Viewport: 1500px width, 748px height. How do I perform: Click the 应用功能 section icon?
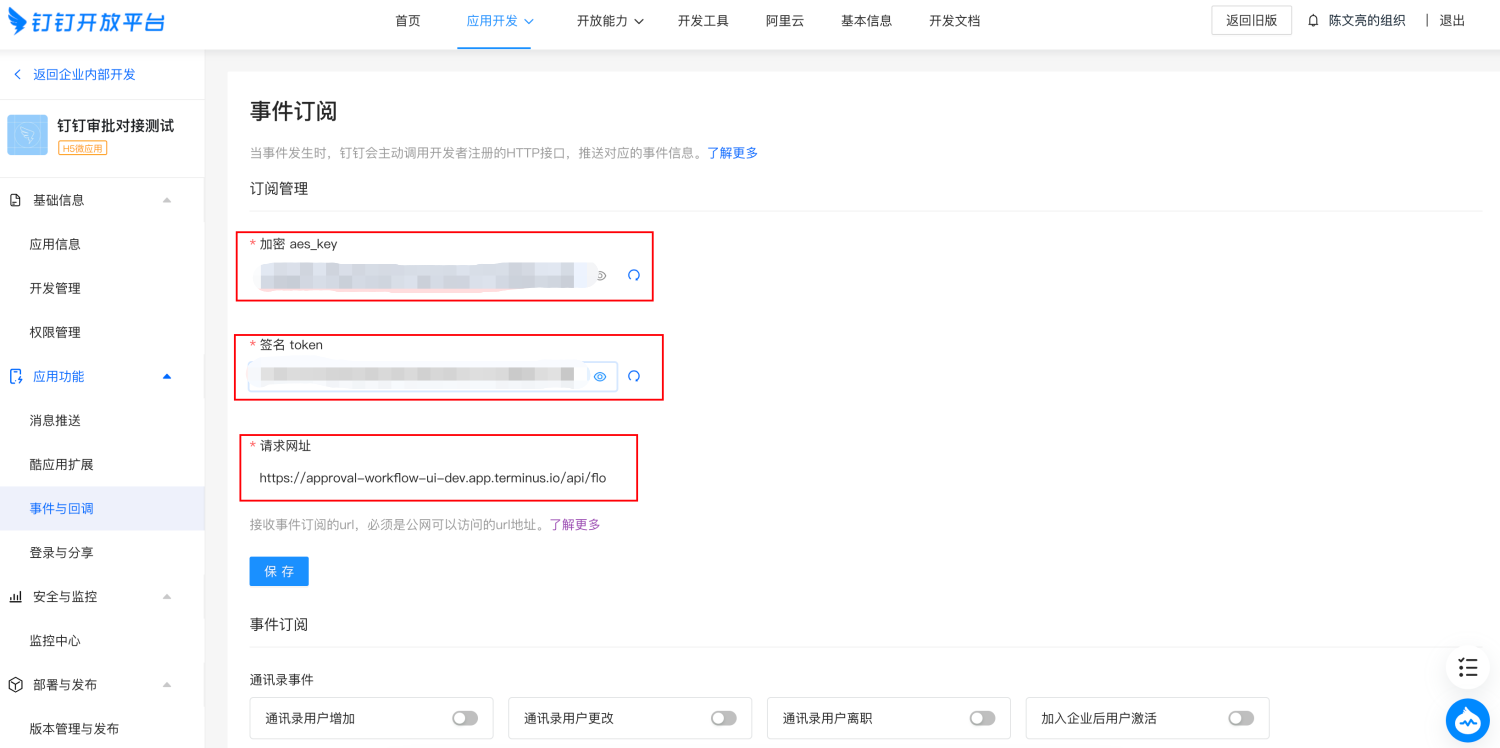point(15,376)
